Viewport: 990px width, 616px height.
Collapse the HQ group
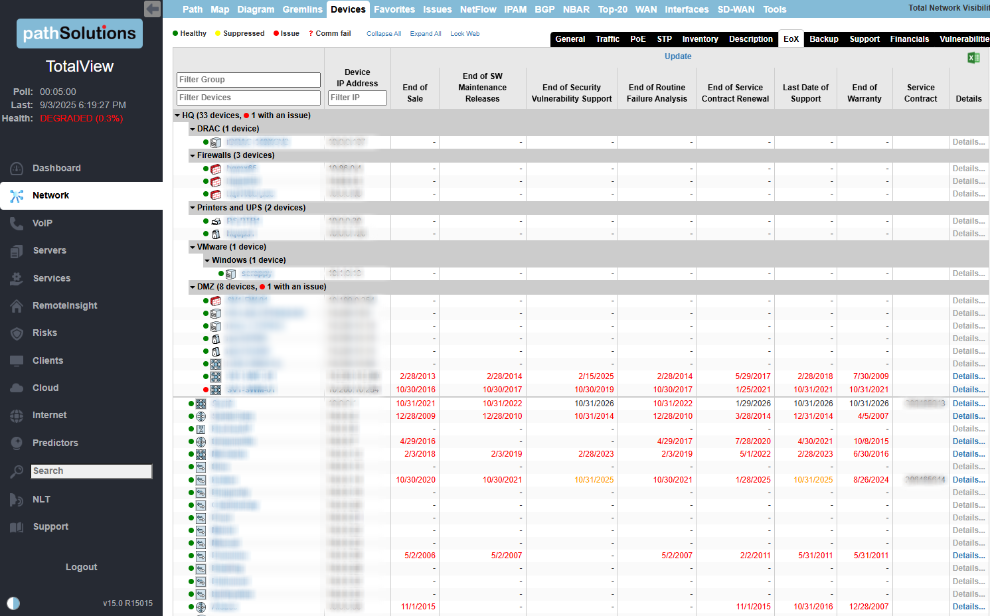point(177,116)
